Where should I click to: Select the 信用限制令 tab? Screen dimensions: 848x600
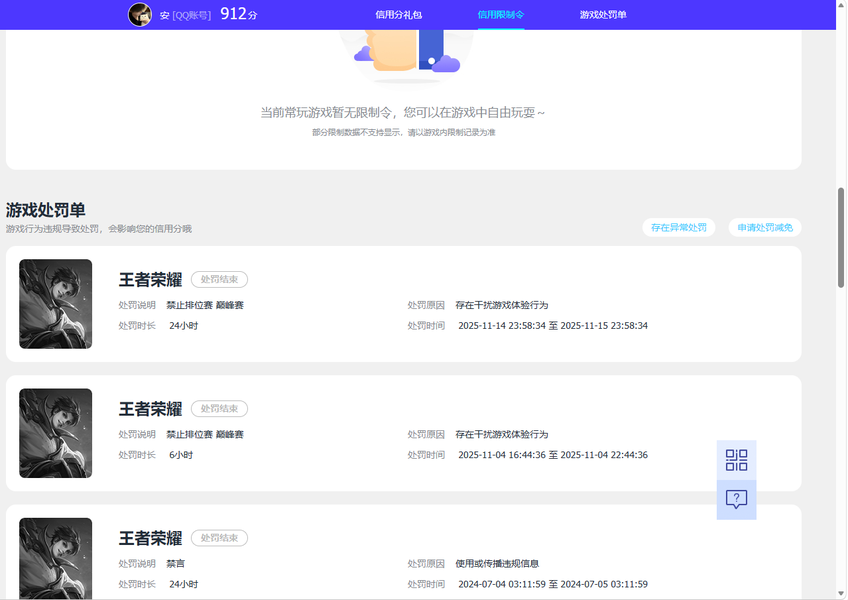point(501,15)
